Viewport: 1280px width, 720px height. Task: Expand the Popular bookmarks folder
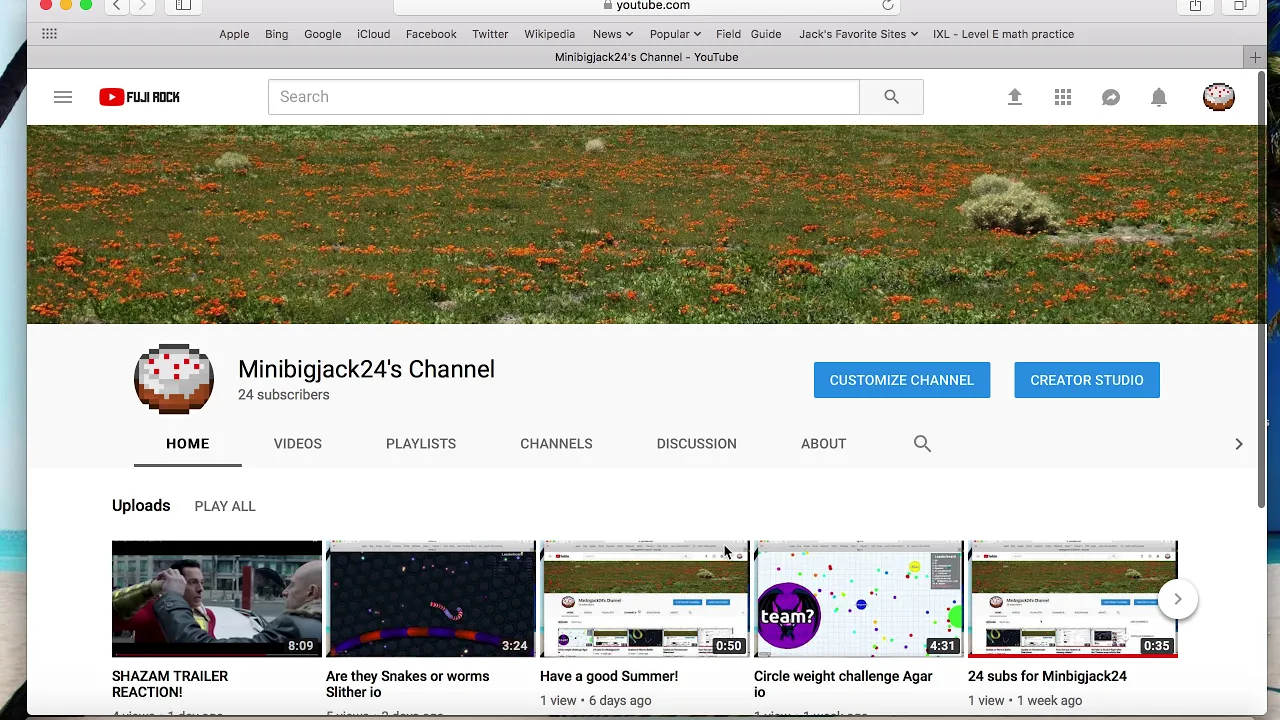tap(675, 34)
